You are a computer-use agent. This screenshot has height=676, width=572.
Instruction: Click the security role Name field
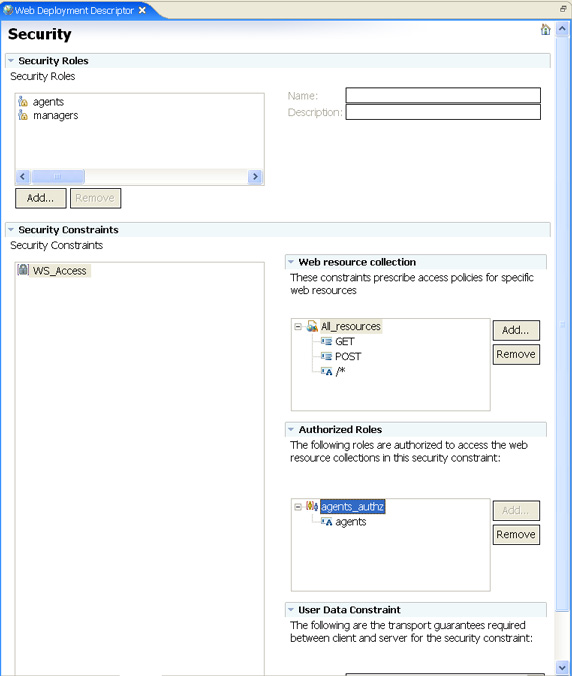[443, 95]
